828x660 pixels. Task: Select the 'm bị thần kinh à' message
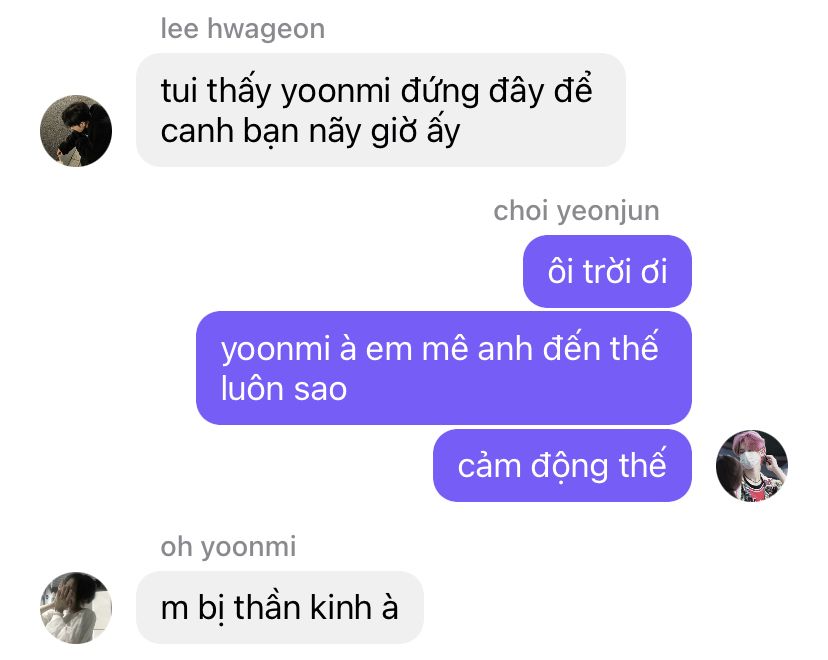click(x=280, y=608)
